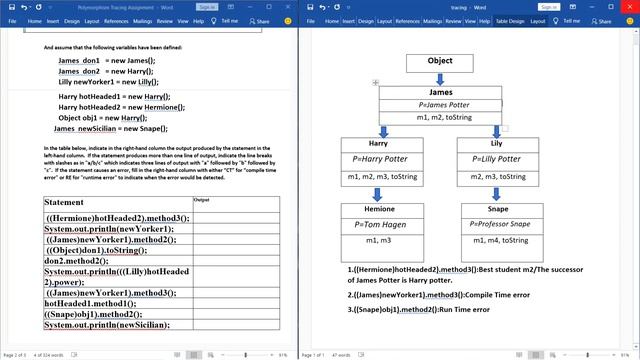
Task: Click 'm1, m4, toString' cell under Snape
Action: [x=502, y=247]
